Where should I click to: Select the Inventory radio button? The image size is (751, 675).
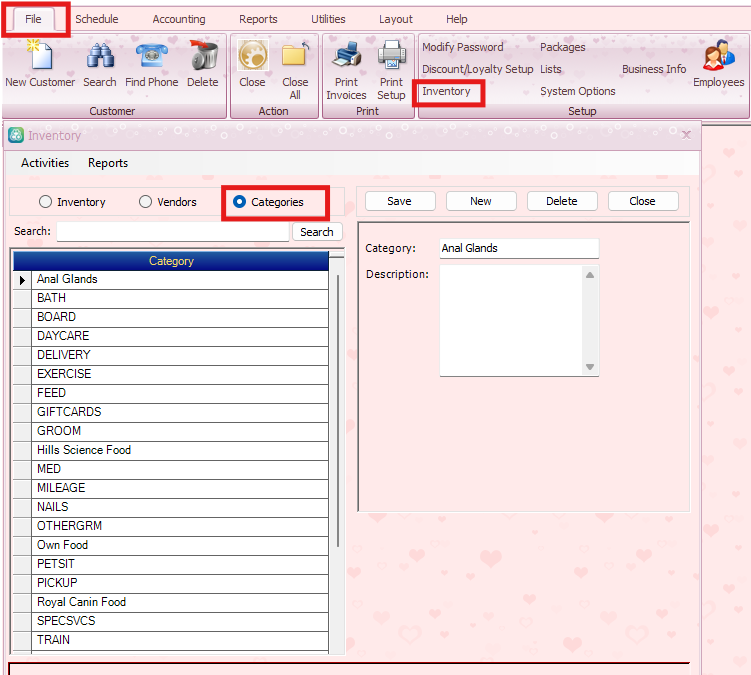[x=46, y=202]
